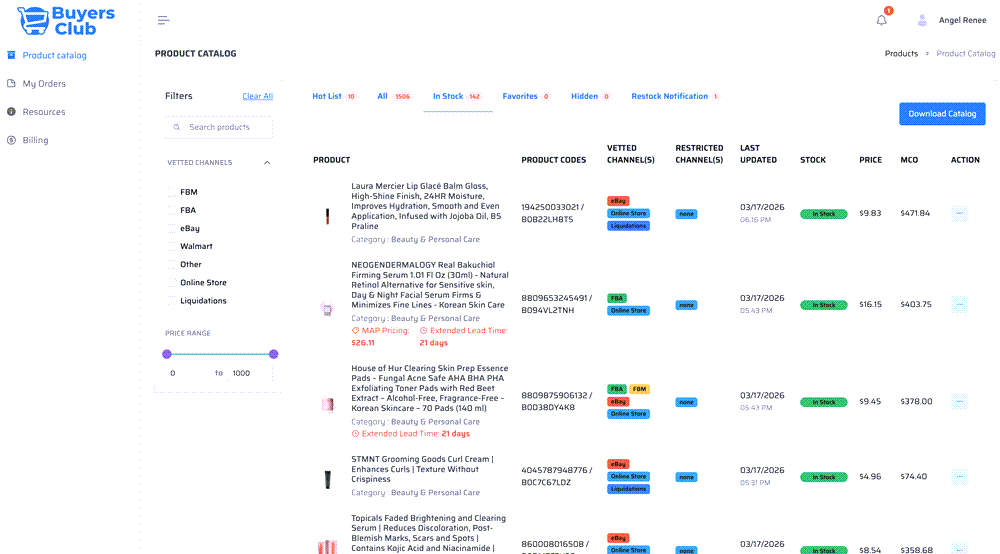
Task: Check the Online Store channel filter
Action: 171,282
